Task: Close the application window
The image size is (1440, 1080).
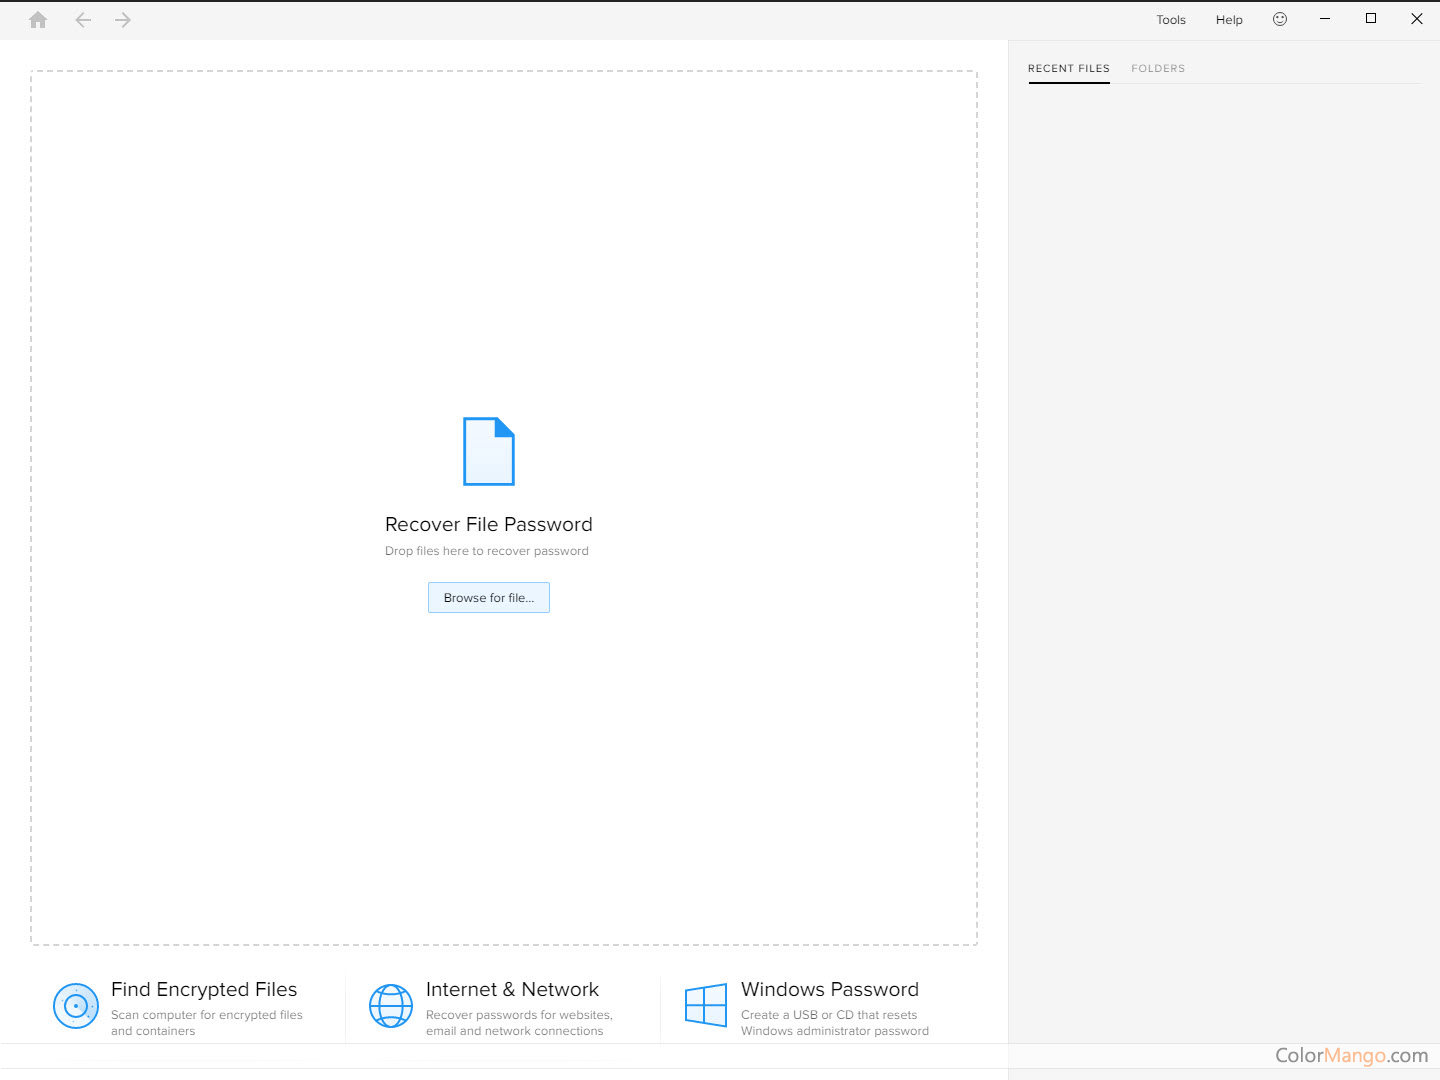Action: click(x=1417, y=19)
